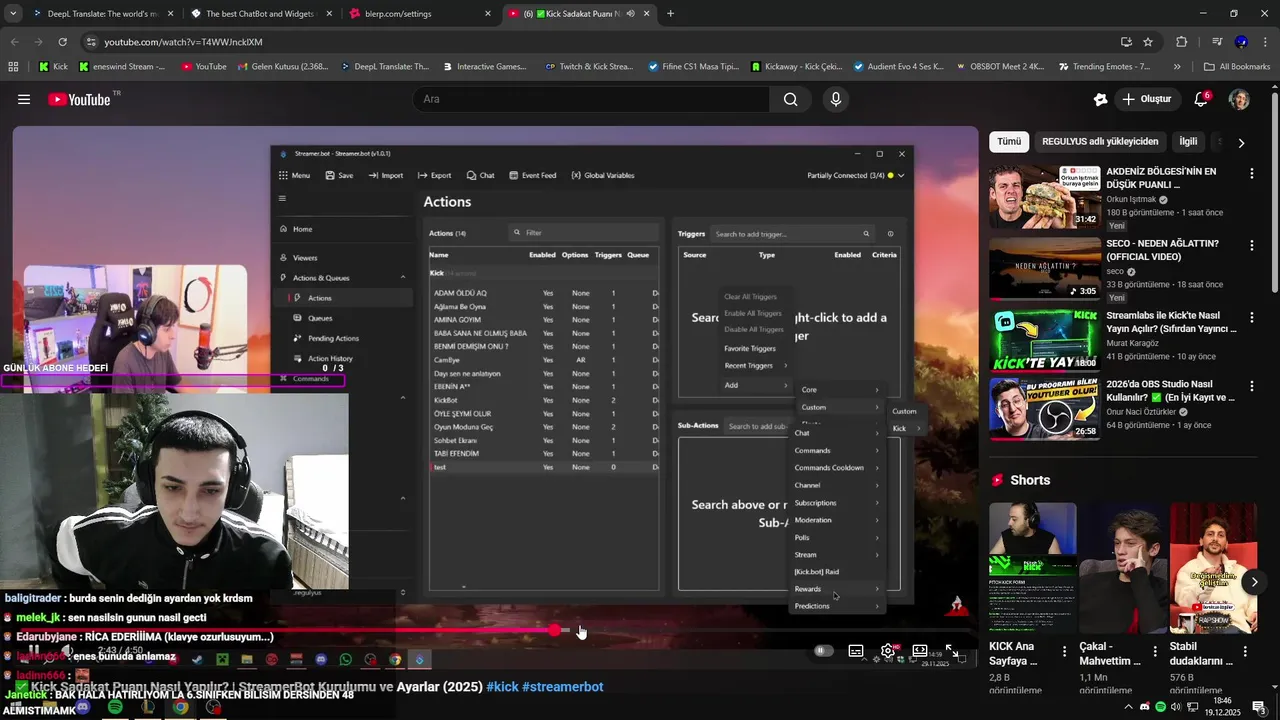Viewport: 1280px width, 720px height.
Task: Open the Chrome tab search dropdown arrow
Action: pyautogui.click(x=12, y=14)
